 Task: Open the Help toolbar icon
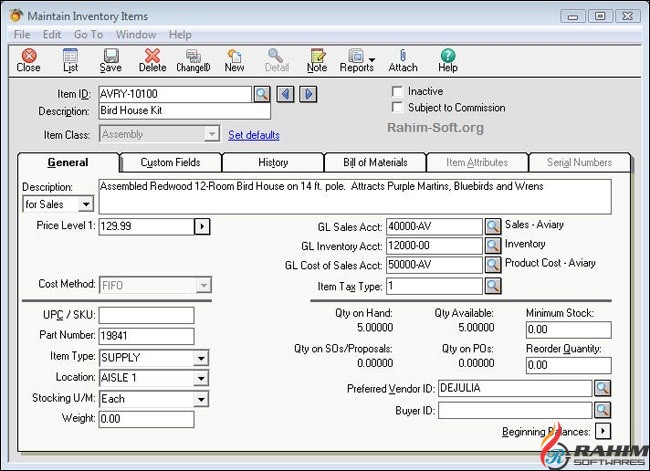coord(448,60)
